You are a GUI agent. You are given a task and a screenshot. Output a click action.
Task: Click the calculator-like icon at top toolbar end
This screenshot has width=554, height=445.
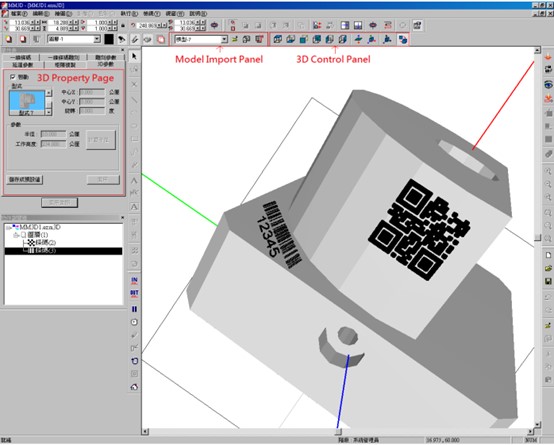click(x=418, y=25)
